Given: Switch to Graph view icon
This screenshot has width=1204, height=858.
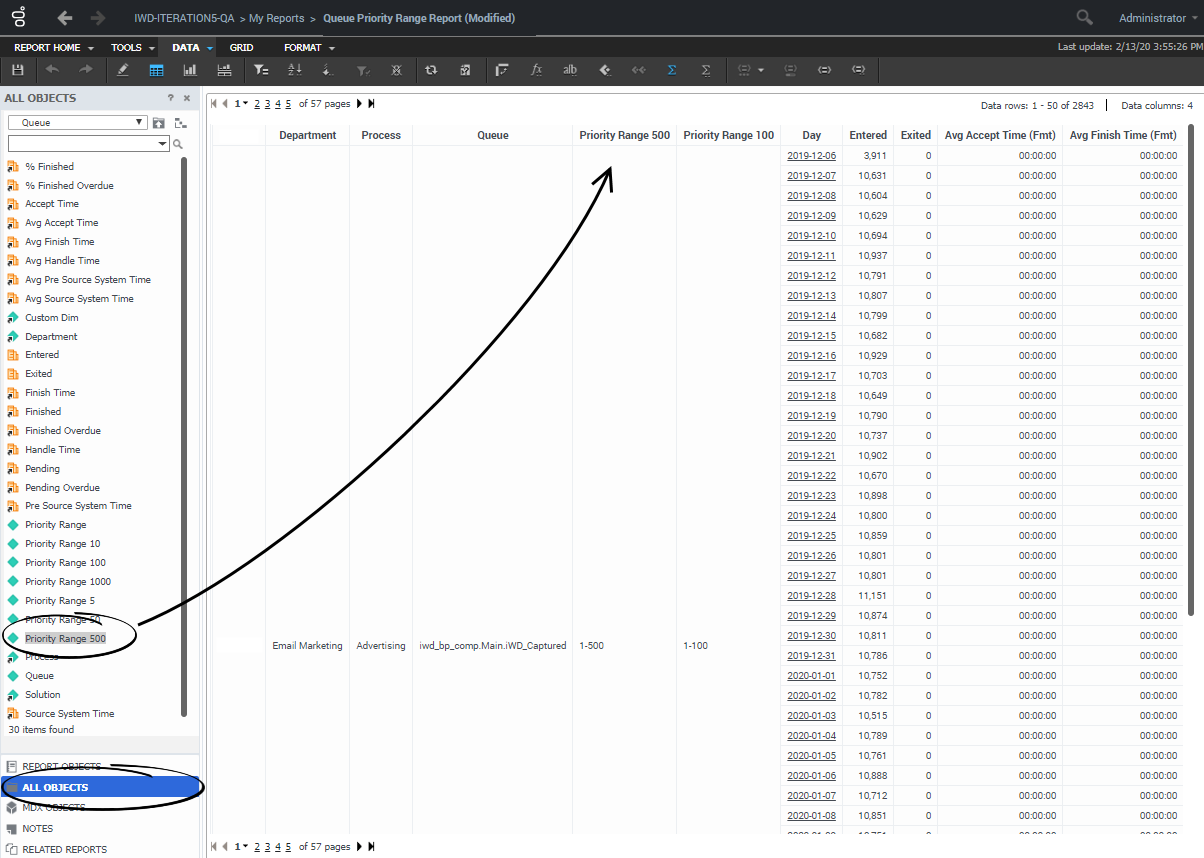Looking at the screenshot, I should (190, 70).
